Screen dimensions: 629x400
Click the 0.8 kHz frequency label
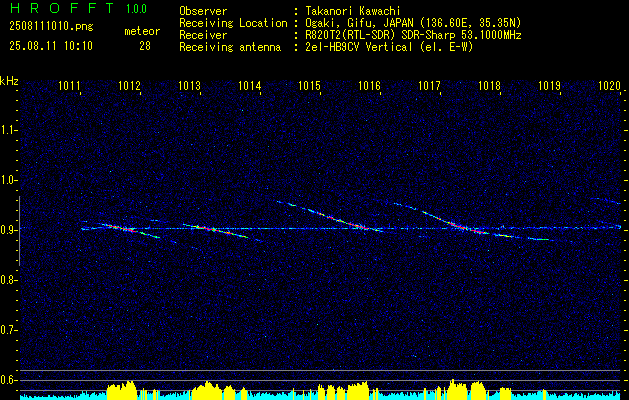click(9, 280)
